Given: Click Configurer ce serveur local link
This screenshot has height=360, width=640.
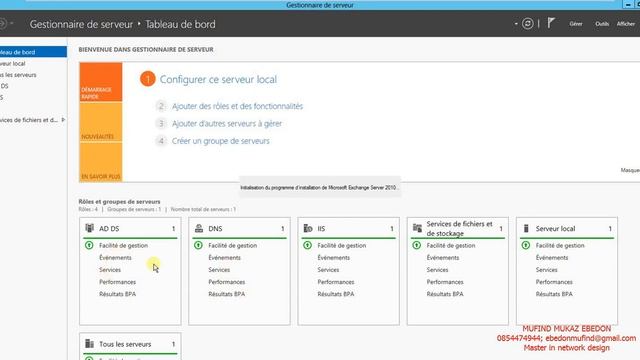Looking at the screenshot, I should click(218, 79).
